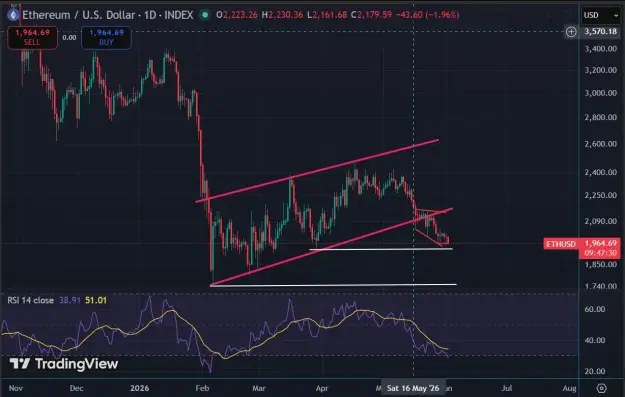Click the green market status dot
The width and height of the screenshot is (625, 397).
(205, 15)
